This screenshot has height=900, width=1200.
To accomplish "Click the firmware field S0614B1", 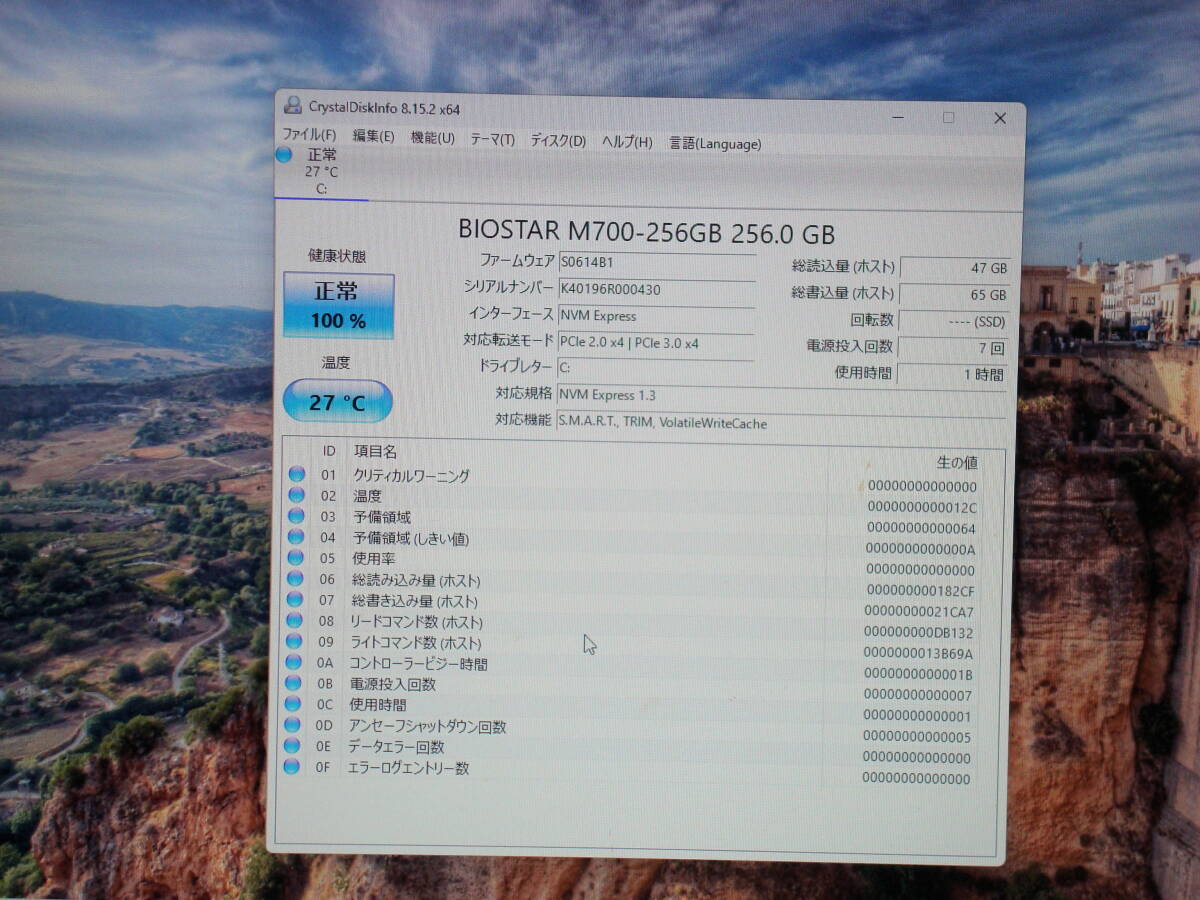I will click(656, 262).
